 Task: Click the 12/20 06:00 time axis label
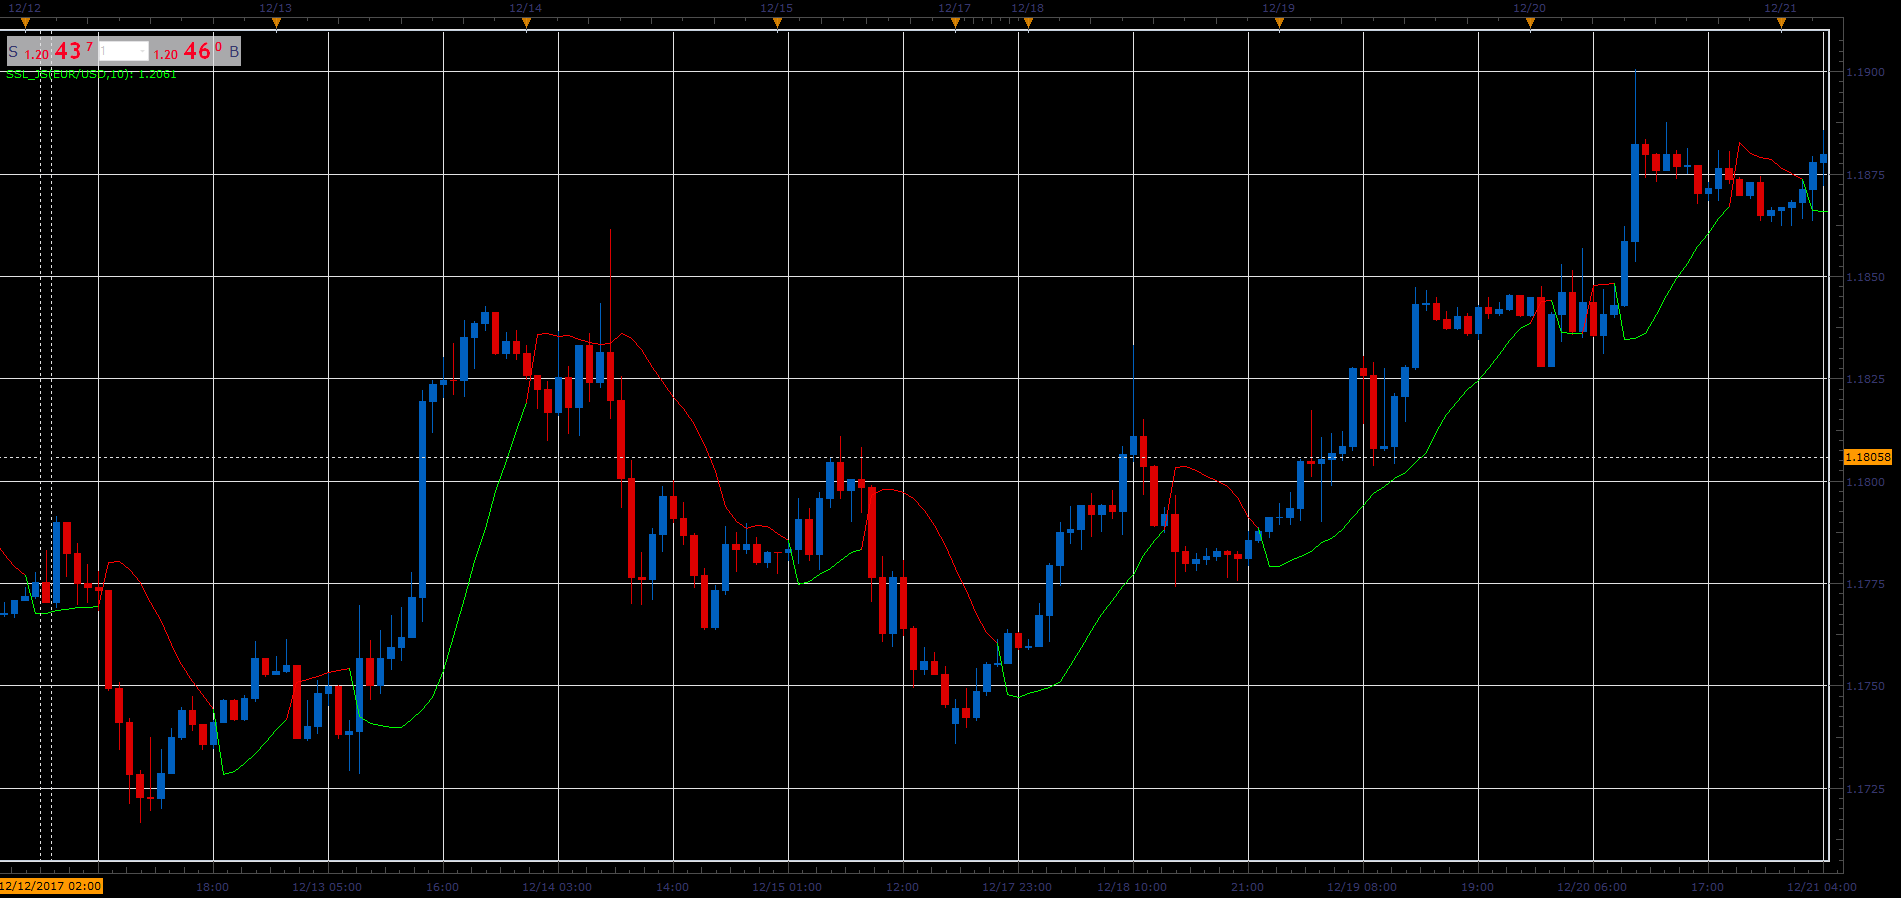[1592, 887]
